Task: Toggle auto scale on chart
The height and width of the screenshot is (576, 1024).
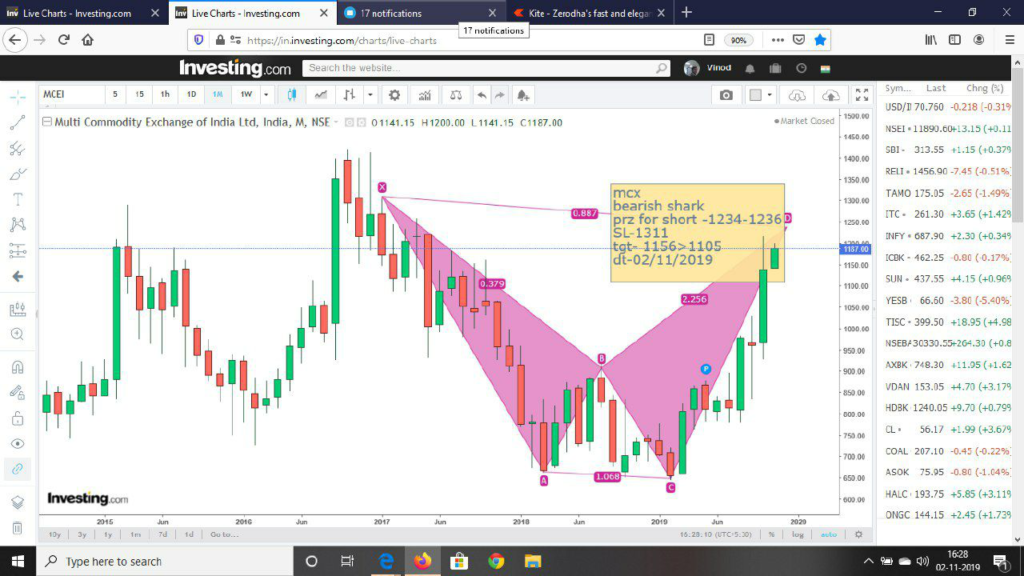Action: (x=828, y=534)
